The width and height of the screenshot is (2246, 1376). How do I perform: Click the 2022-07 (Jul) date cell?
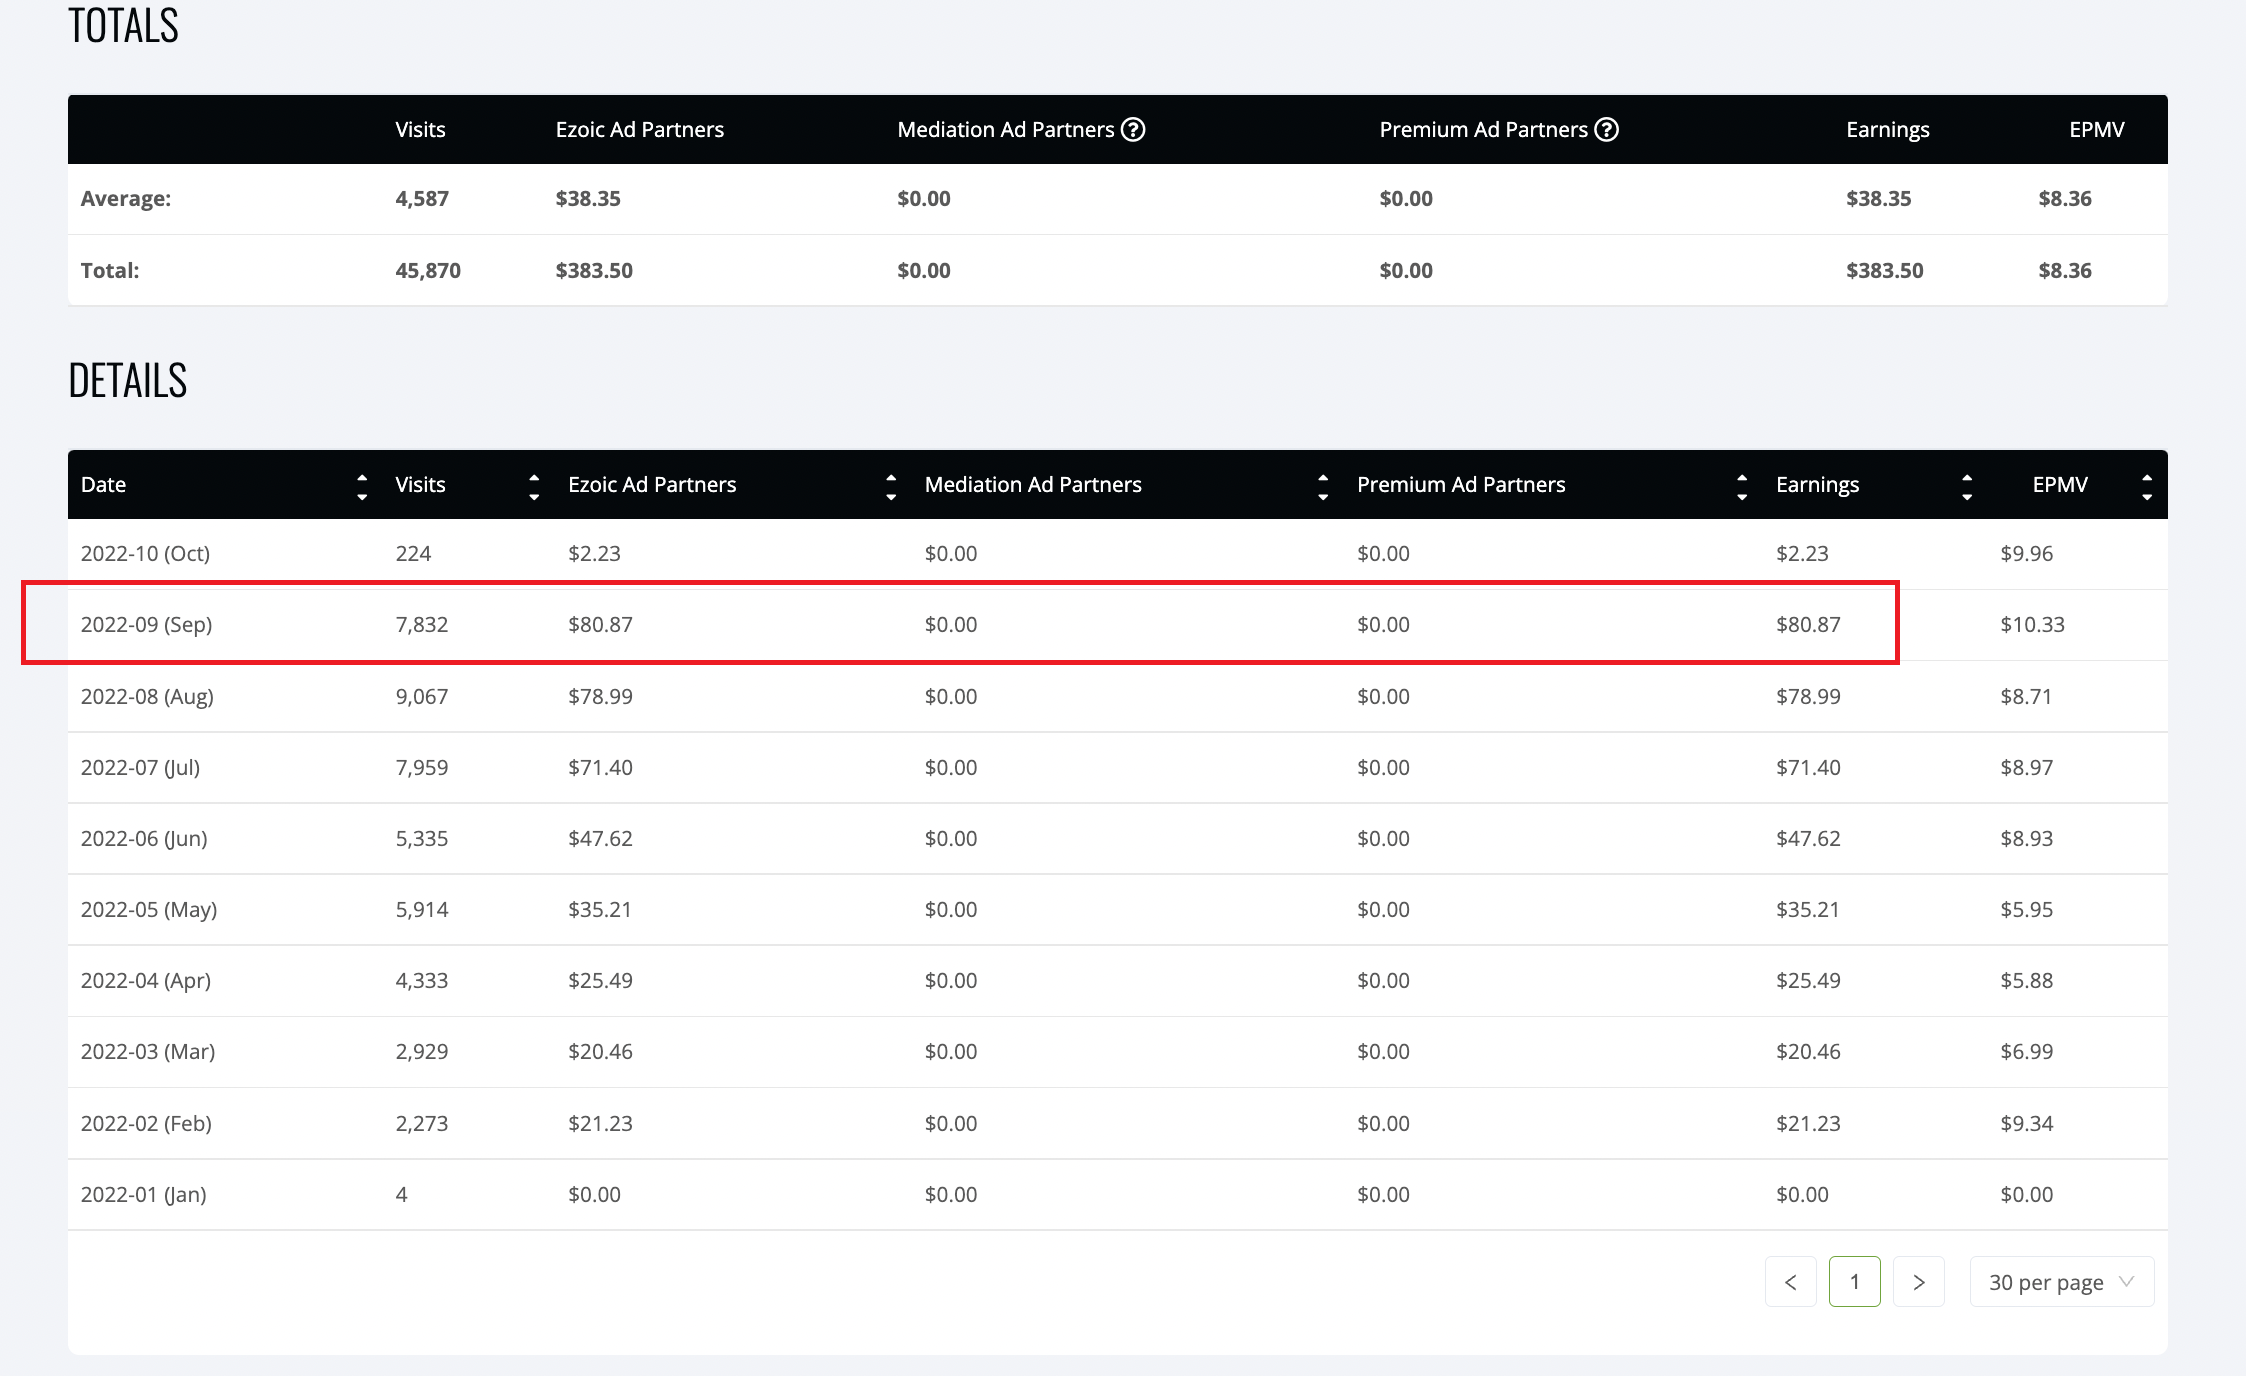pos(140,768)
